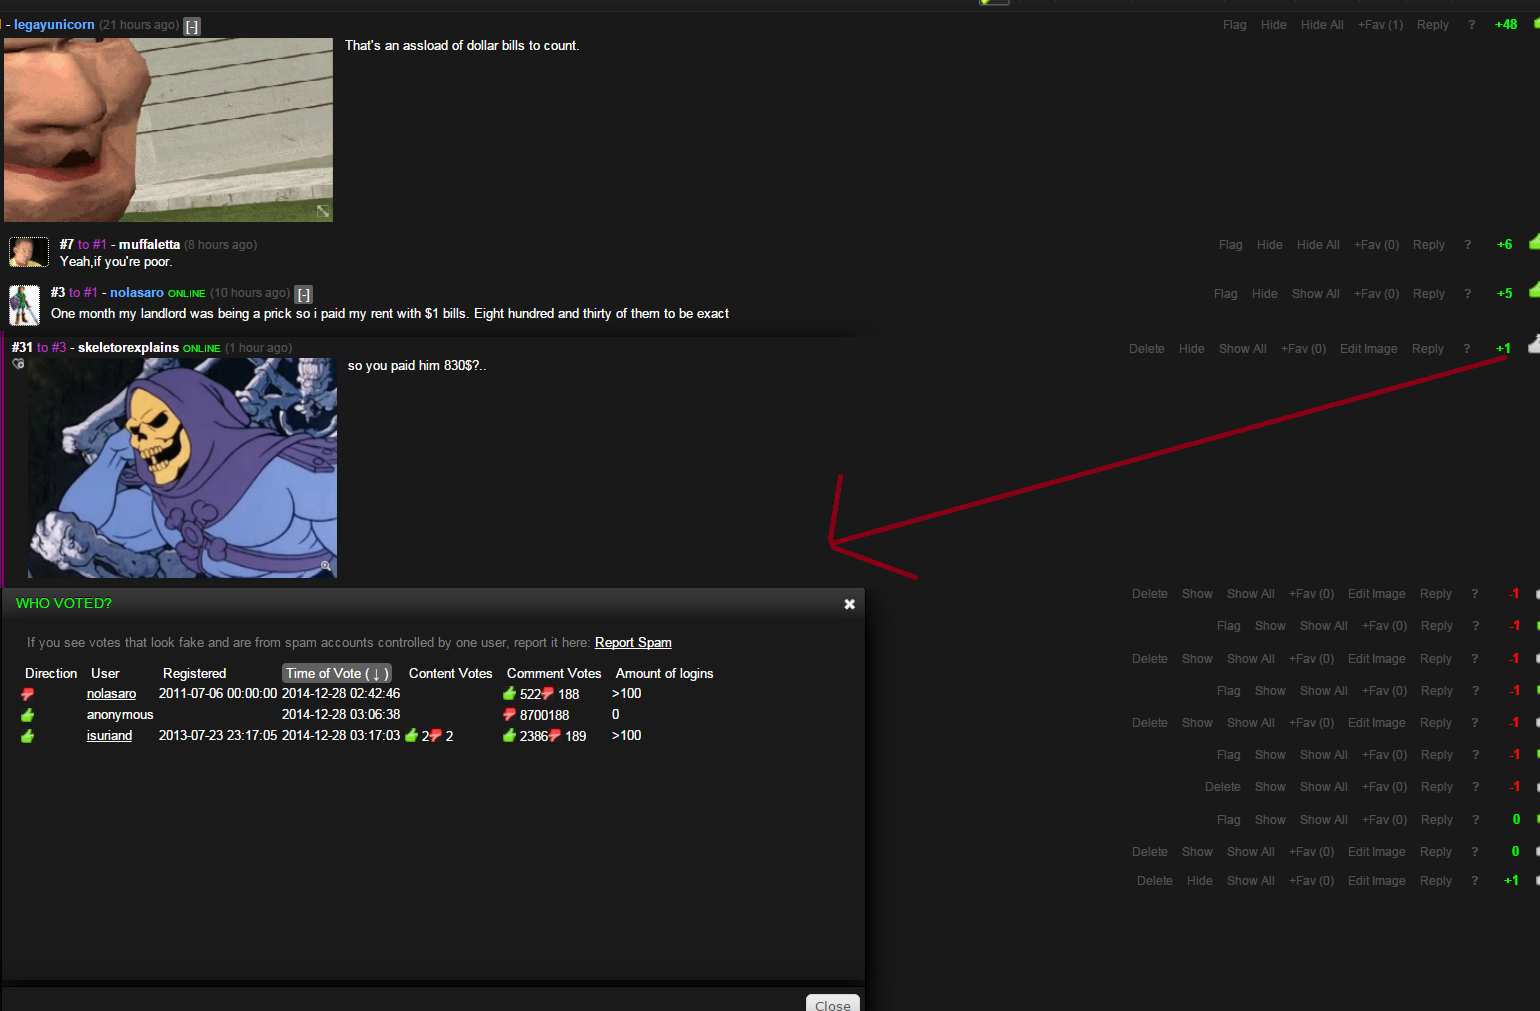Click Show All on nolasaro's comment
The width and height of the screenshot is (1540, 1011).
point(1315,294)
